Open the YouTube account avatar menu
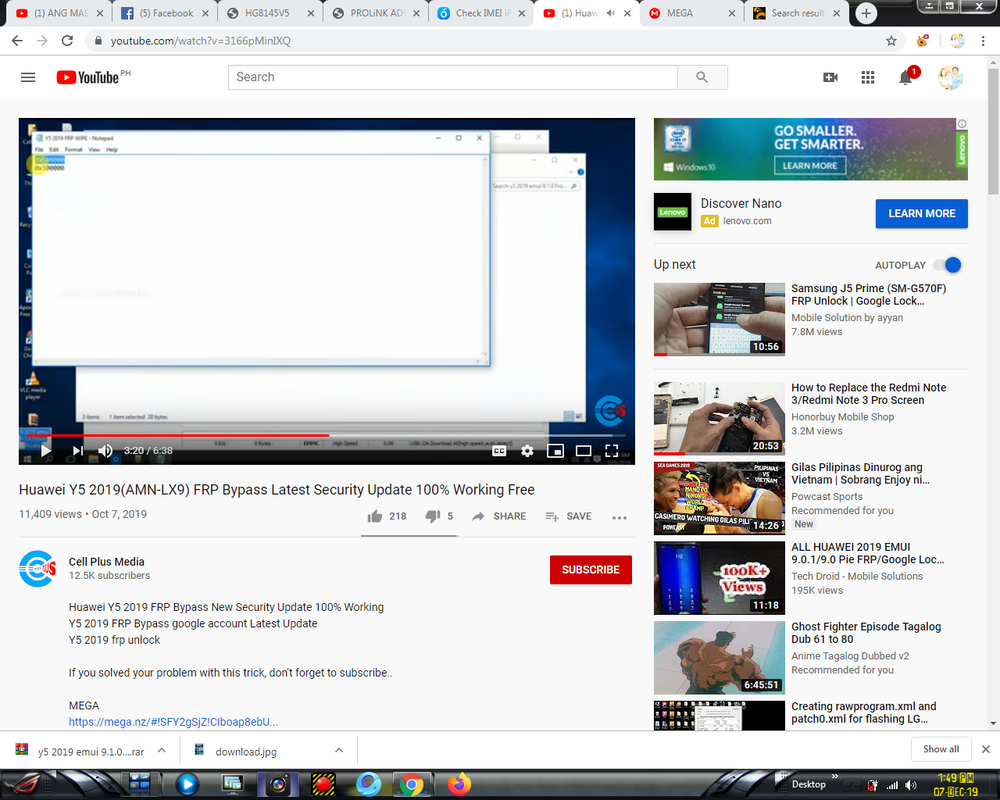 point(950,77)
